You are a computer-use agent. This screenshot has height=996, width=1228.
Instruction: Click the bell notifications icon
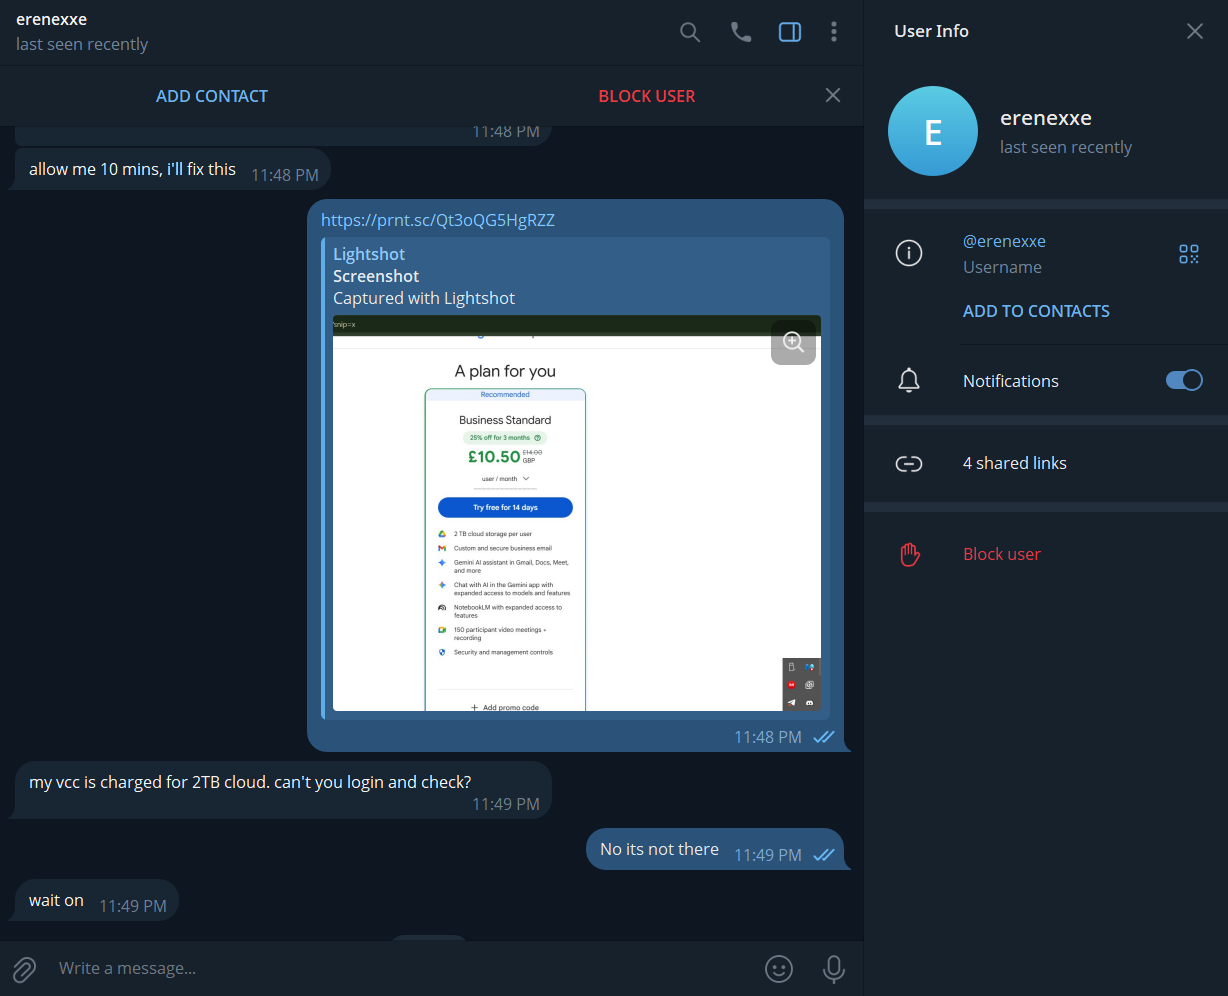click(908, 380)
